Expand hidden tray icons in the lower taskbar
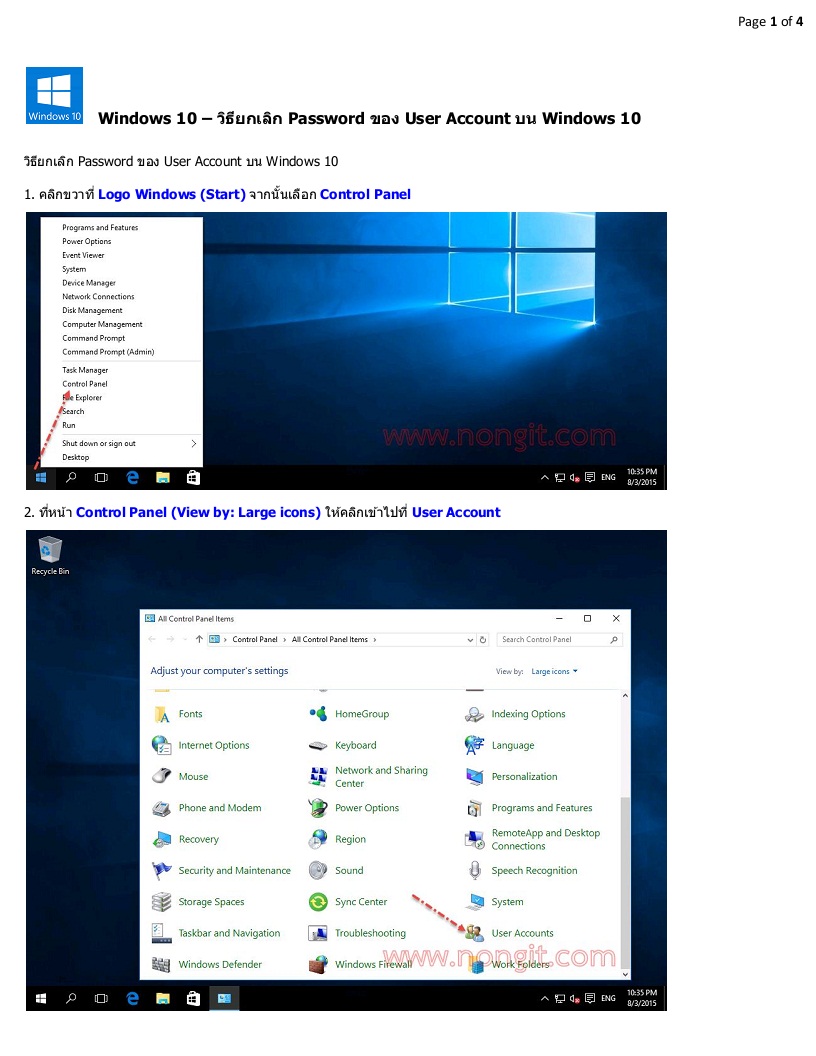Image resolution: width=816 pixels, height=1056 pixels. pos(544,998)
